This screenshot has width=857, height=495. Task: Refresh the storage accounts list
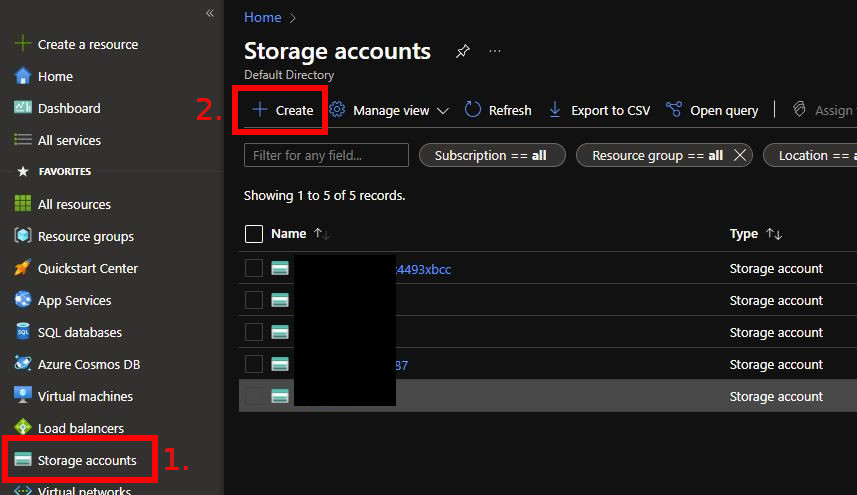click(498, 110)
